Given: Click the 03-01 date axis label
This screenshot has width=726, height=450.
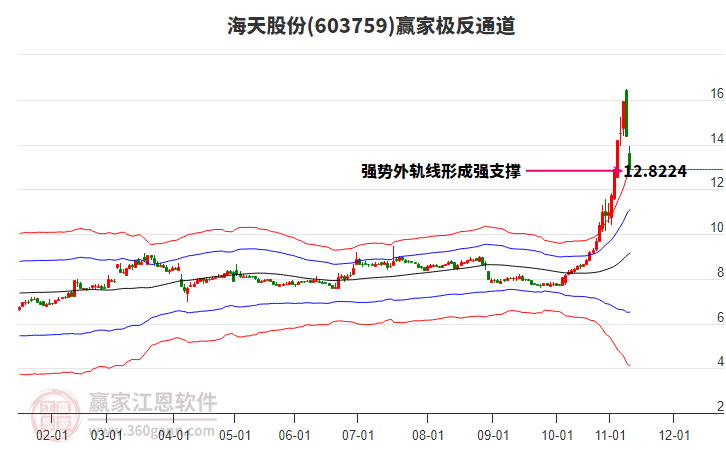Looking at the screenshot, I should 106,435.
